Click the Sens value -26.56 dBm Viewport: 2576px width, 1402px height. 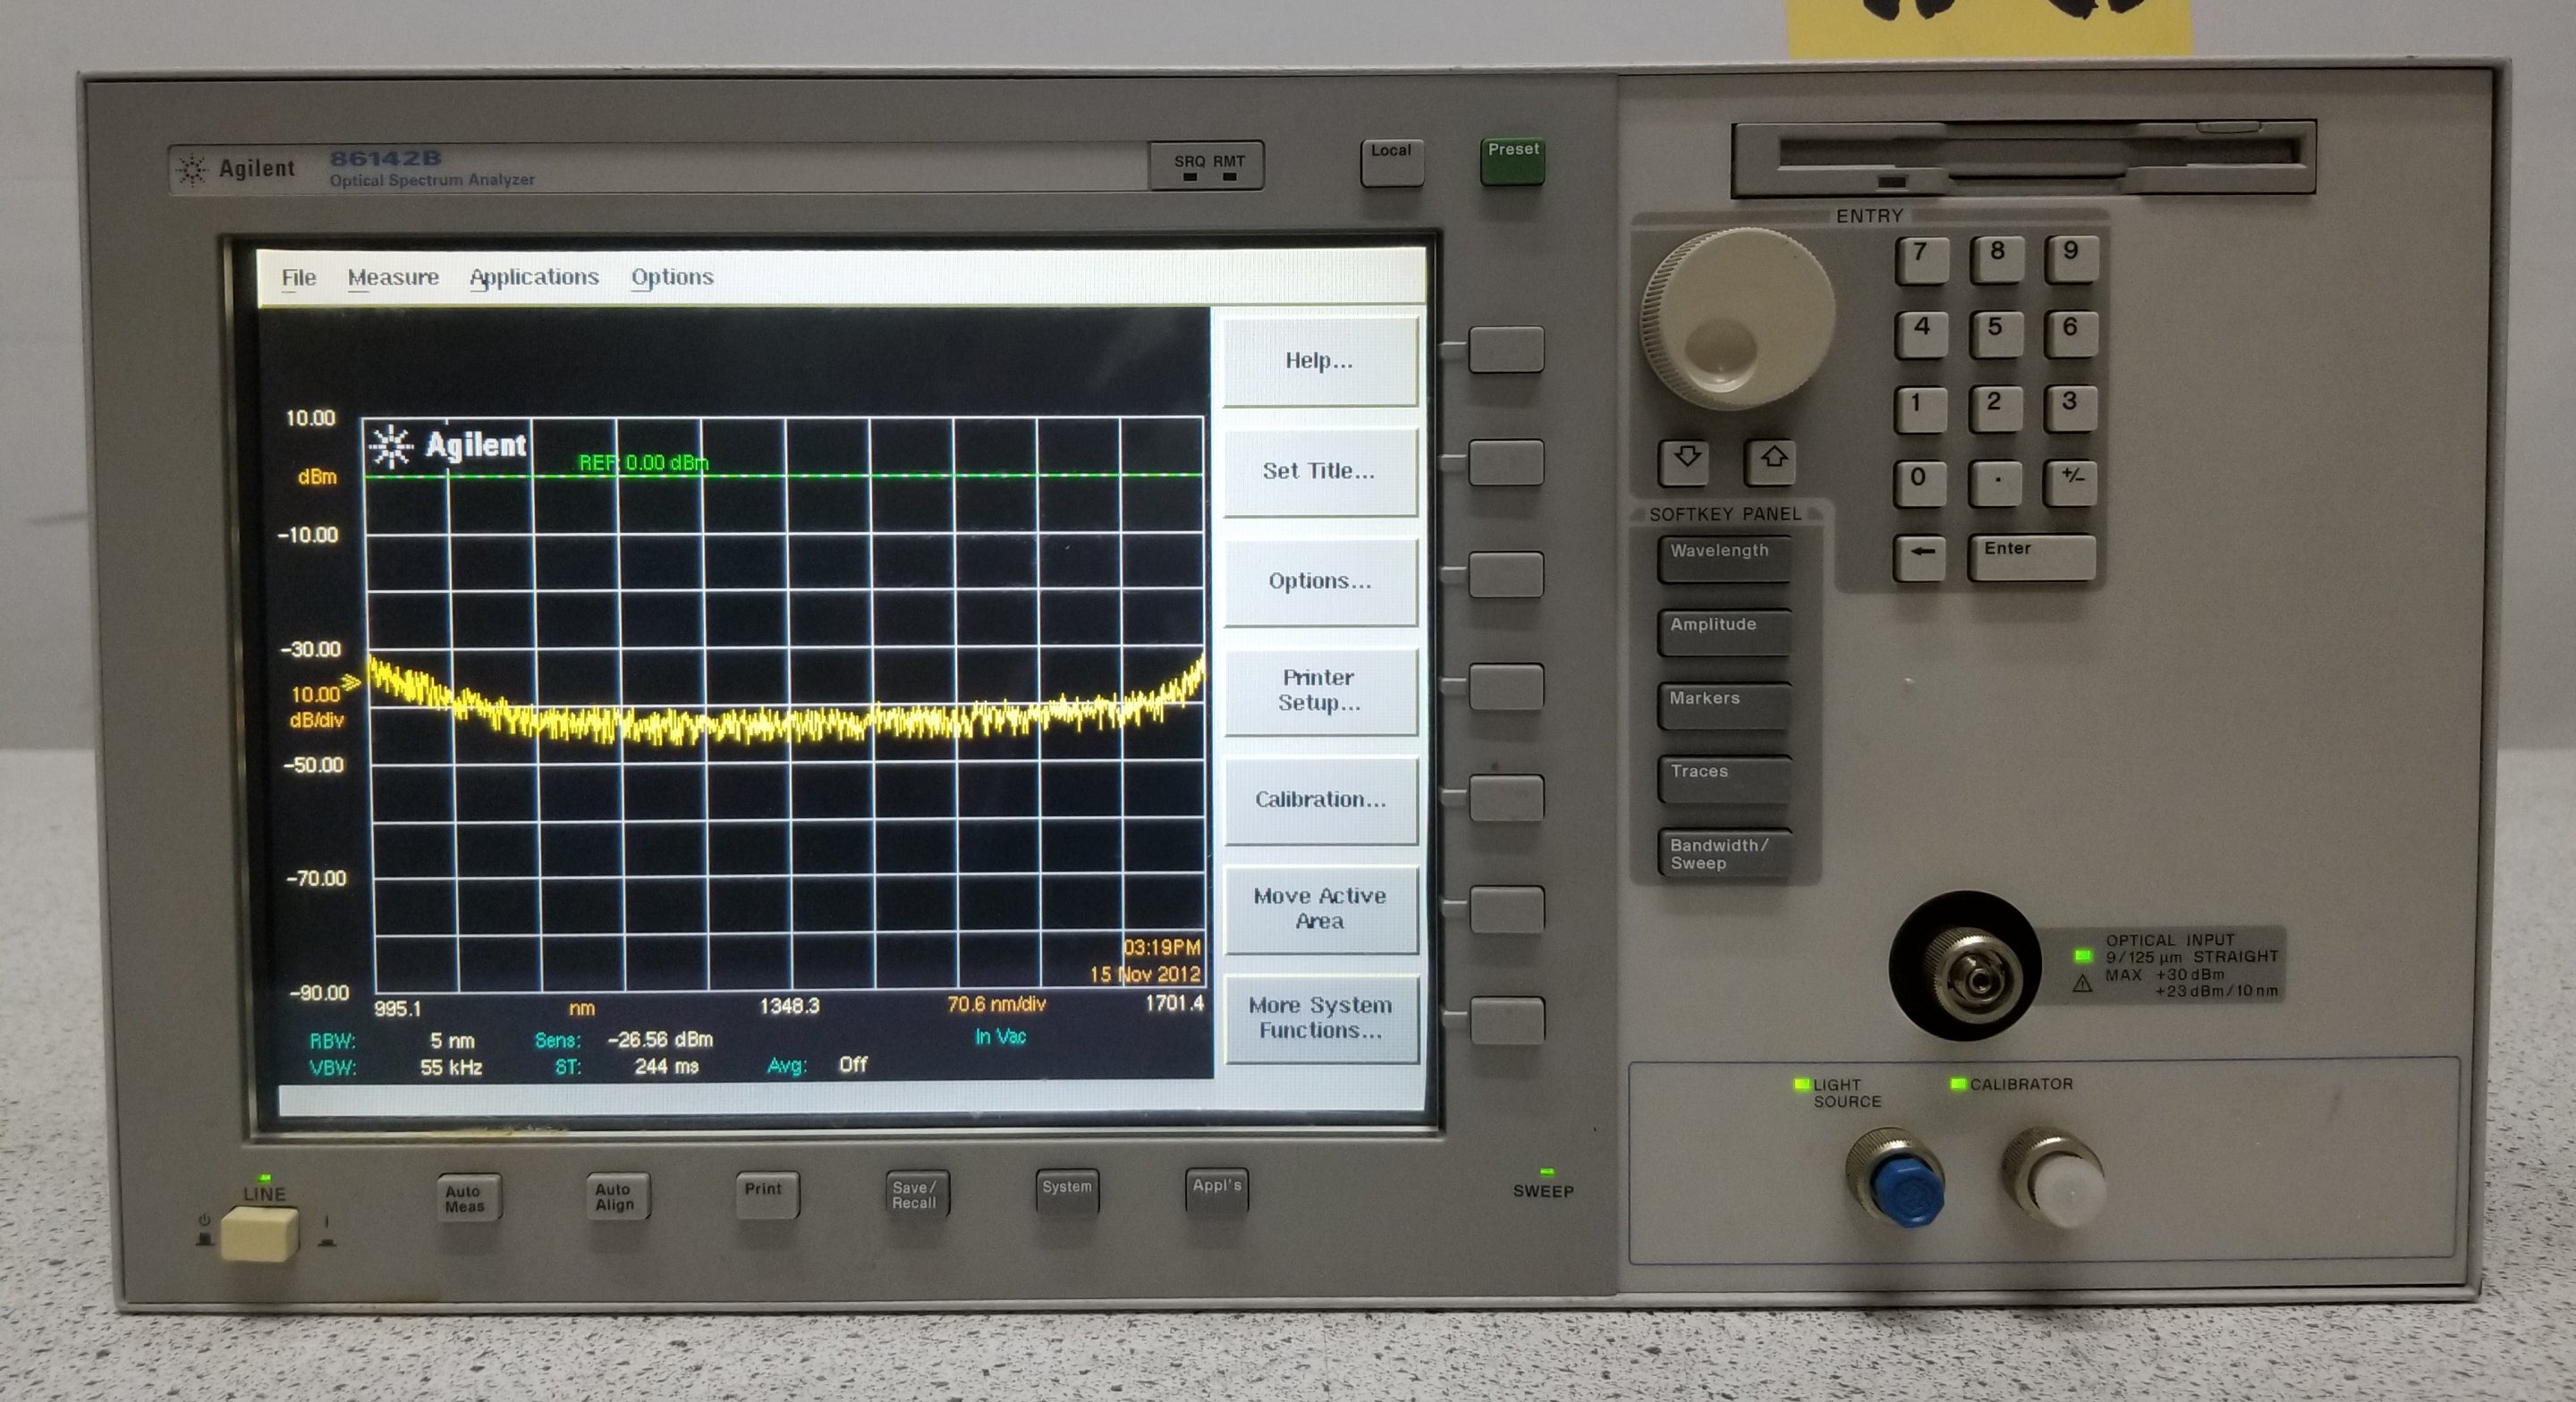point(660,1040)
